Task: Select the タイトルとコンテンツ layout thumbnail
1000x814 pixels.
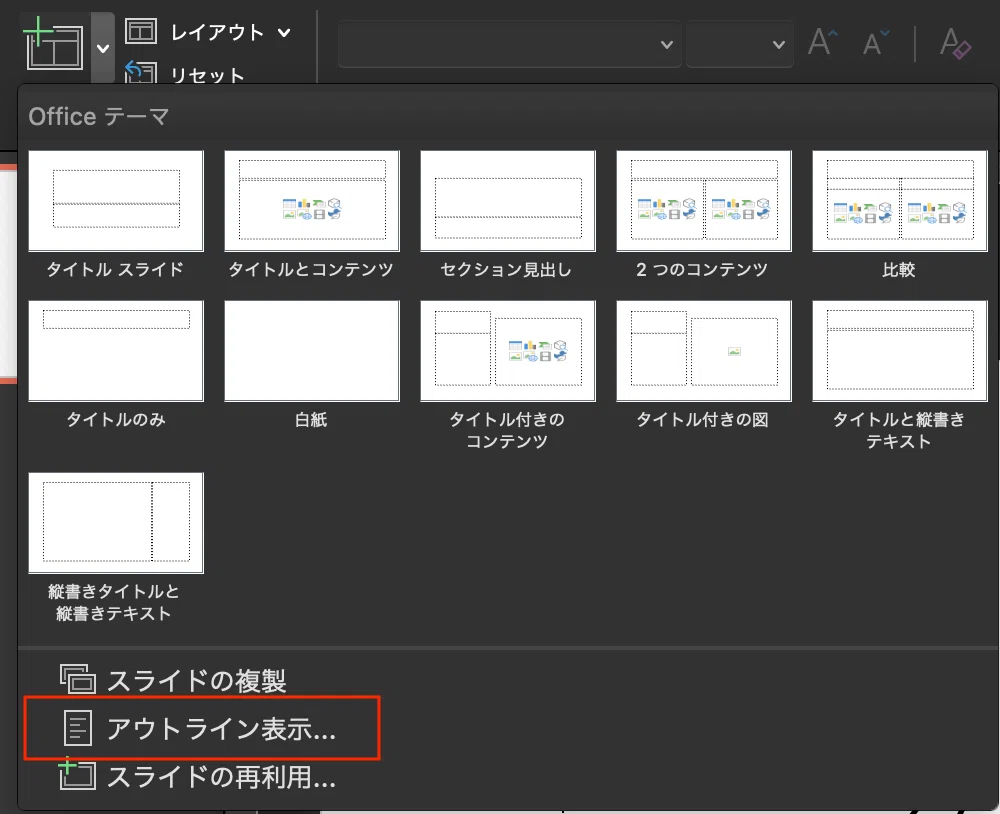Action: point(312,201)
